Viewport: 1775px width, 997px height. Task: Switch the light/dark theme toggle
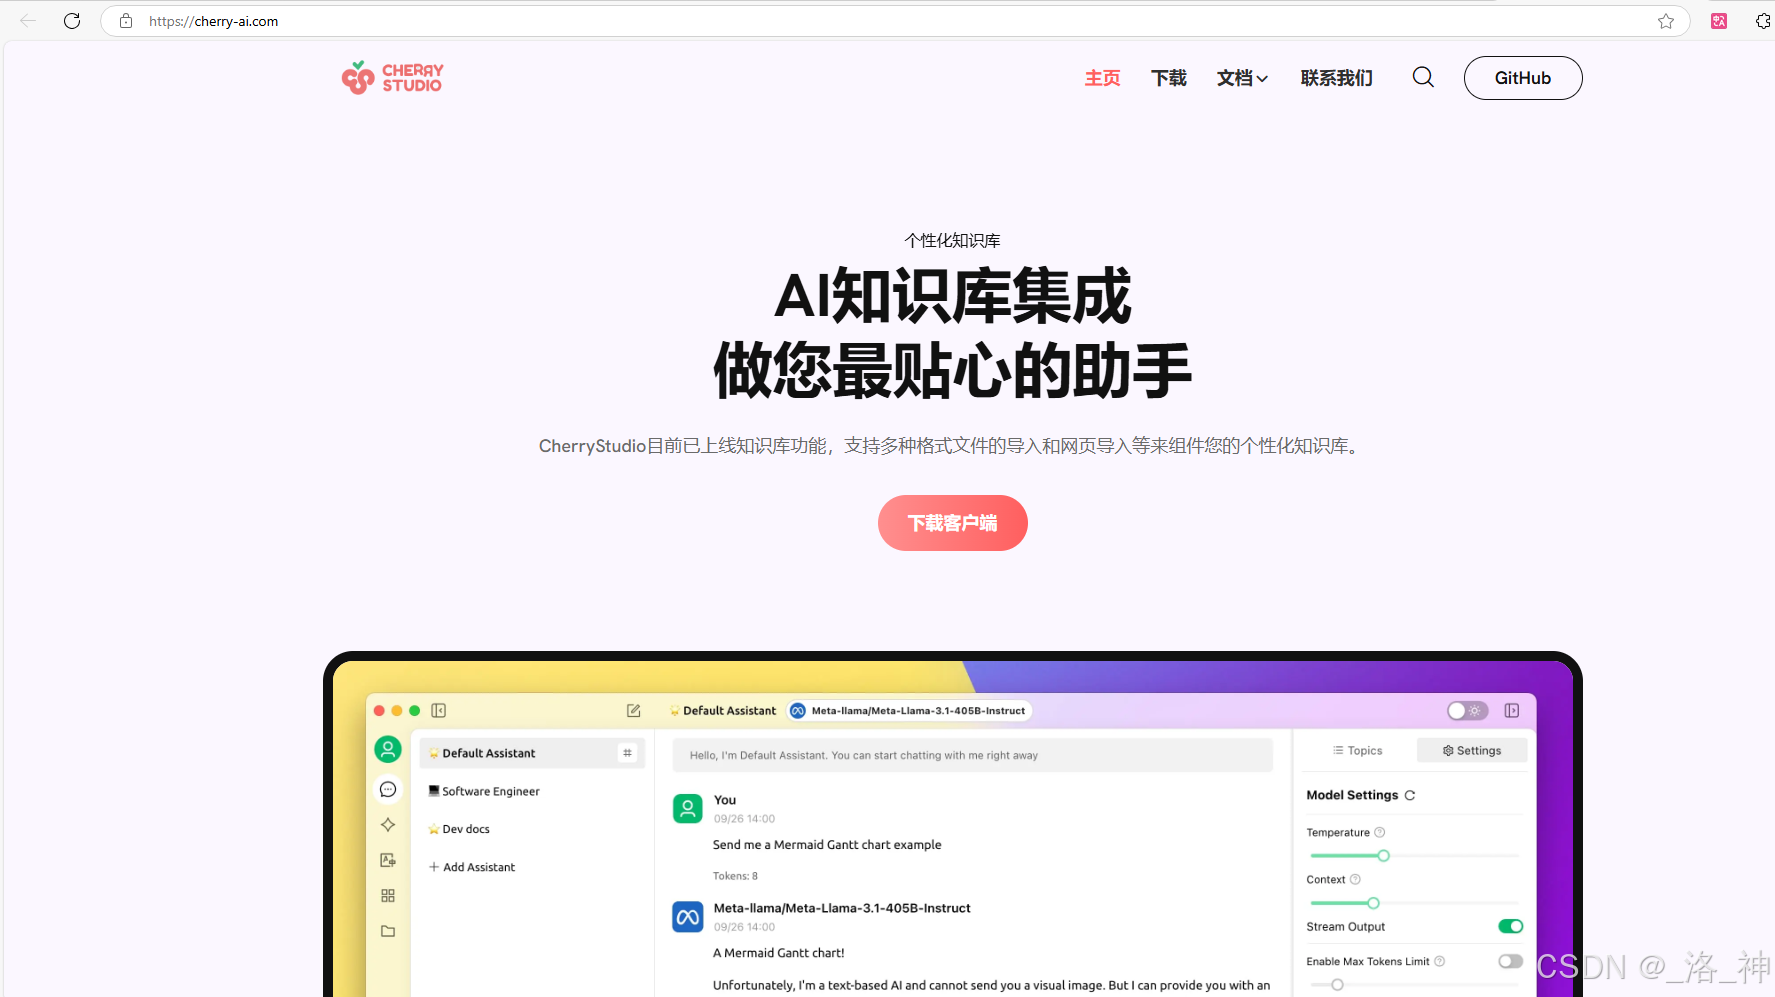1466,710
